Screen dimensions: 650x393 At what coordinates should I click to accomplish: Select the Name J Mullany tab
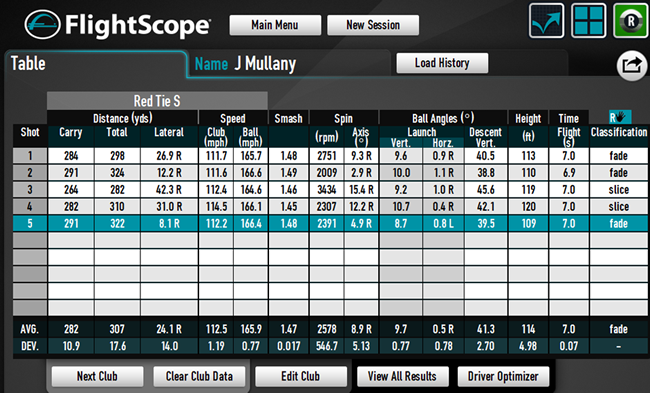(289, 64)
